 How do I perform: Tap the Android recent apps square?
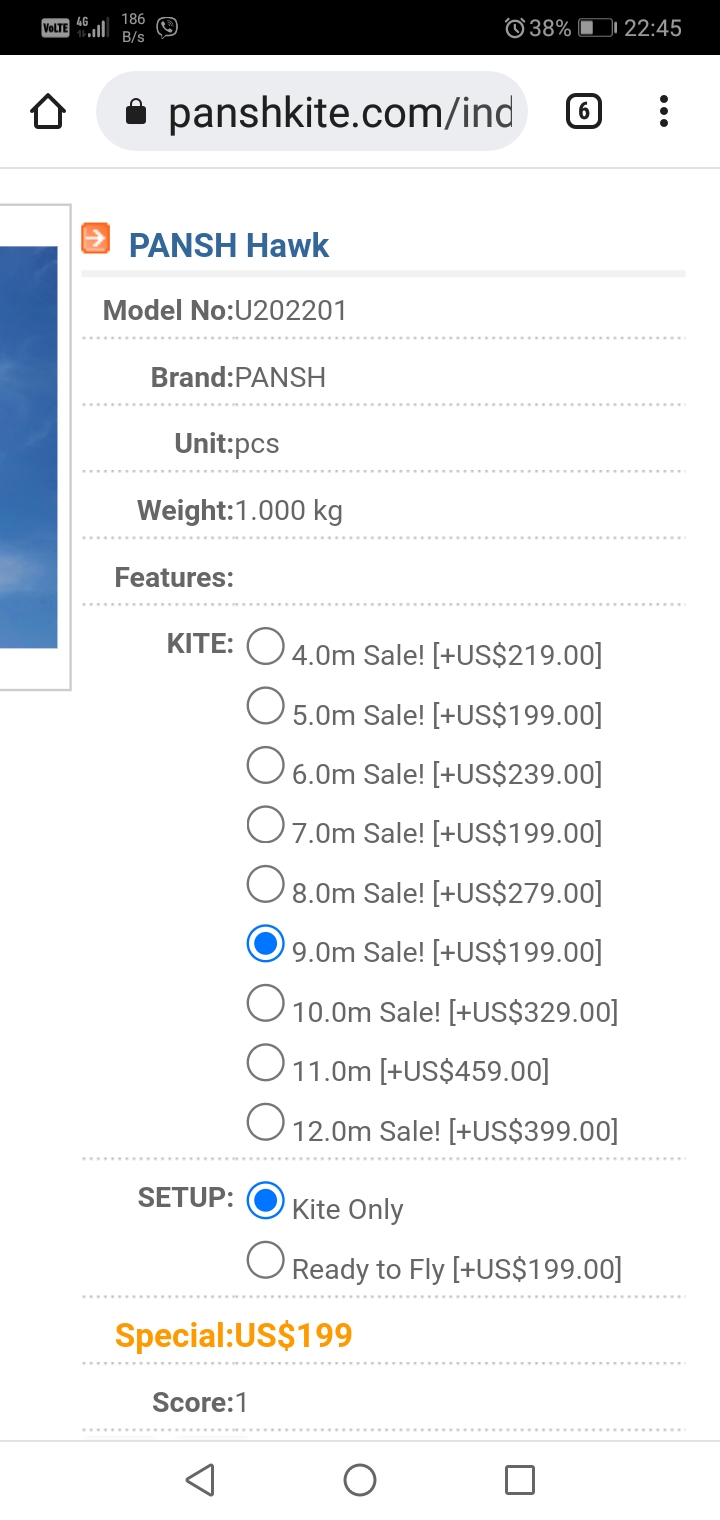tap(519, 1479)
